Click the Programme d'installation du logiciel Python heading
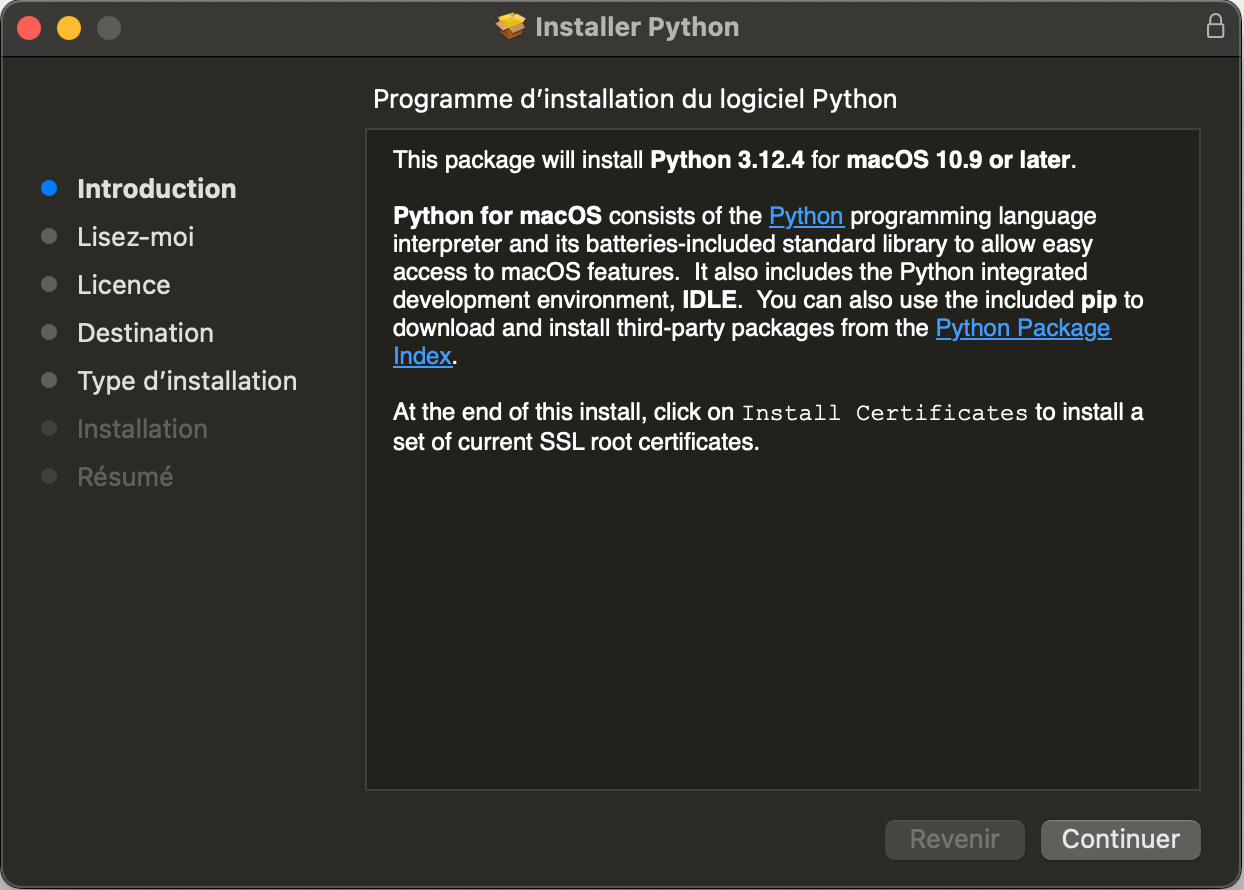 [x=634, y=99]
